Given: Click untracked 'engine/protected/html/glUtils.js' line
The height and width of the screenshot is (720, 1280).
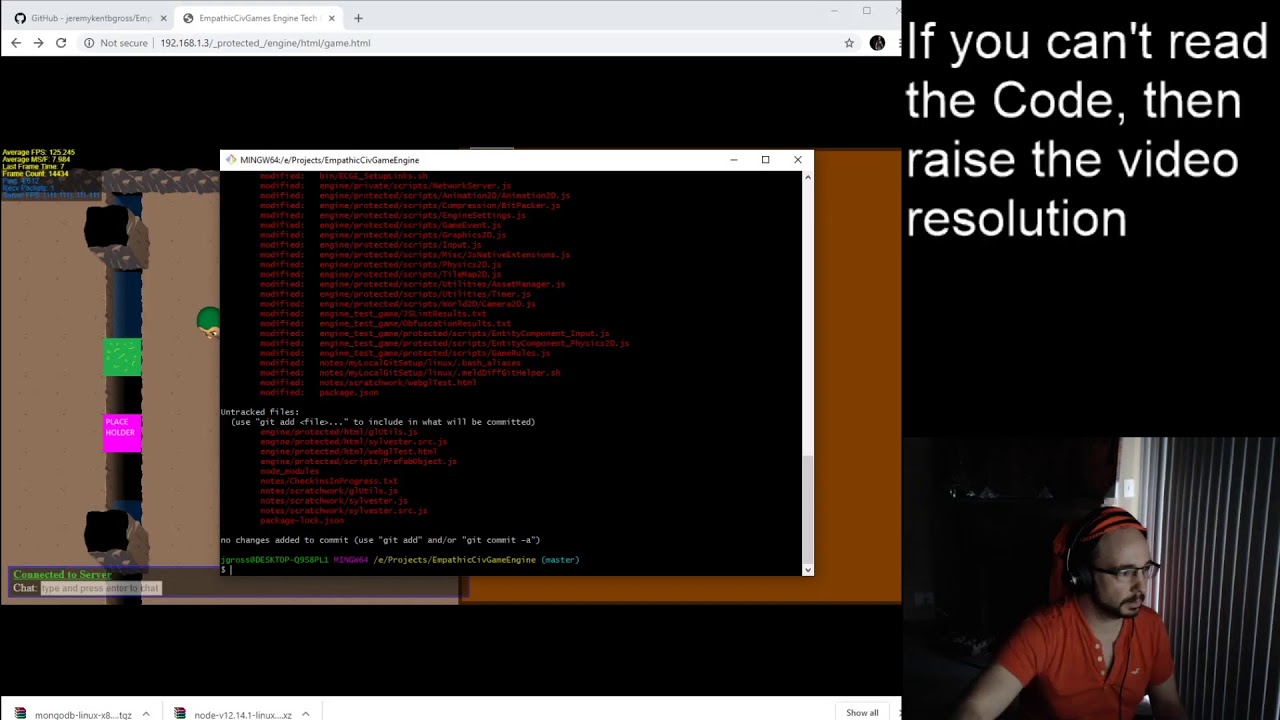Looking at the screenshot, I should pyautogui.click(x=338, y=432).
